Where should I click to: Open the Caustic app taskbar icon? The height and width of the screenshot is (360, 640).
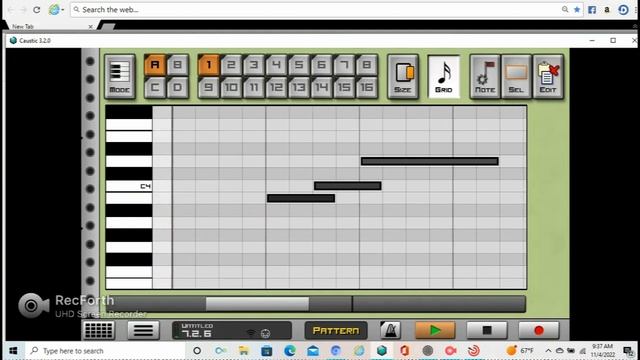[382, 351]
